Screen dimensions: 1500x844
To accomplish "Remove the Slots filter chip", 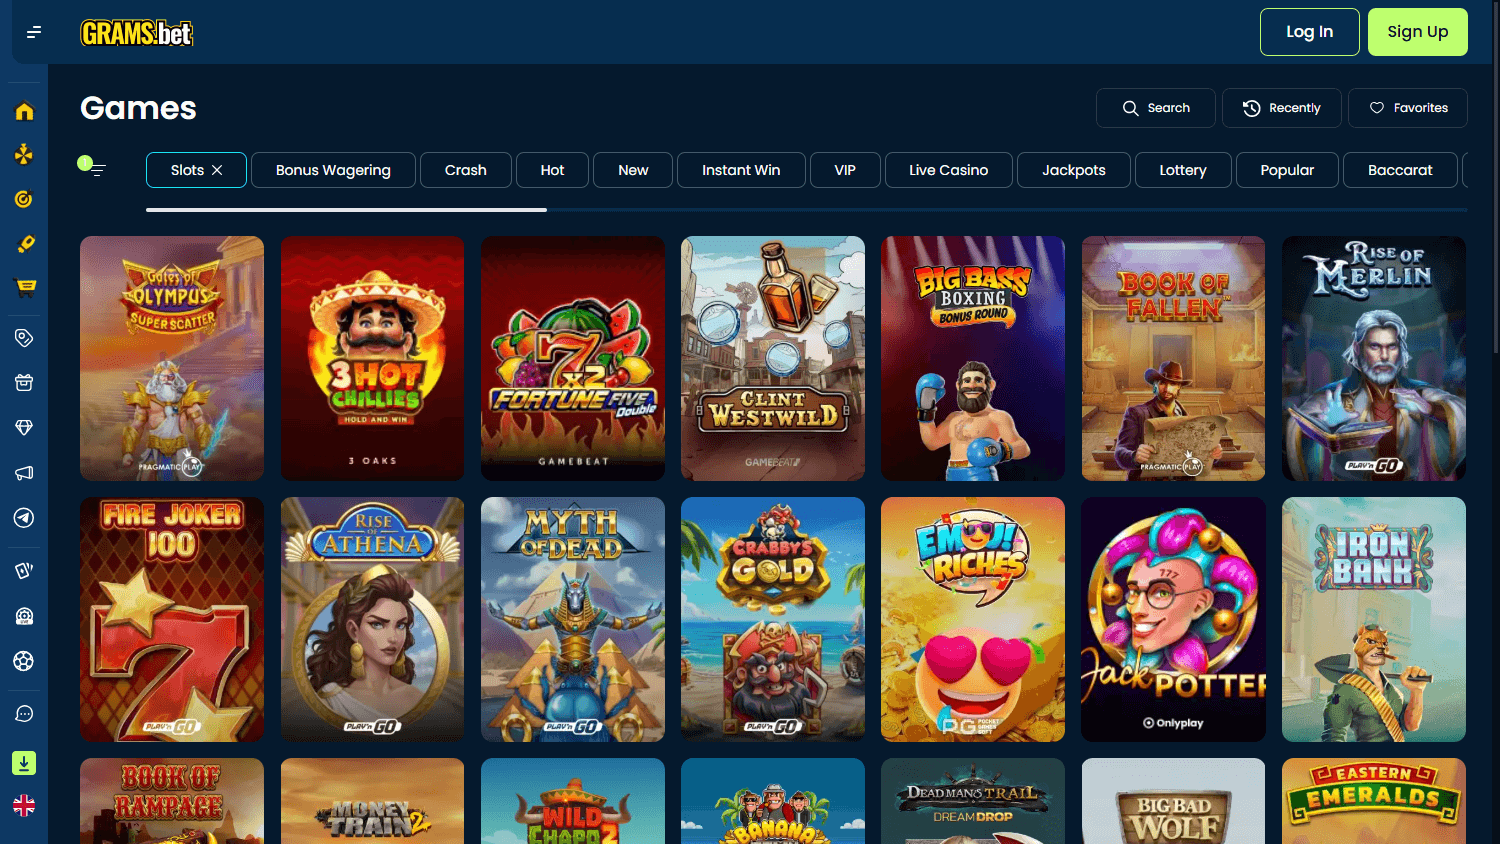I will coord(218,170).
